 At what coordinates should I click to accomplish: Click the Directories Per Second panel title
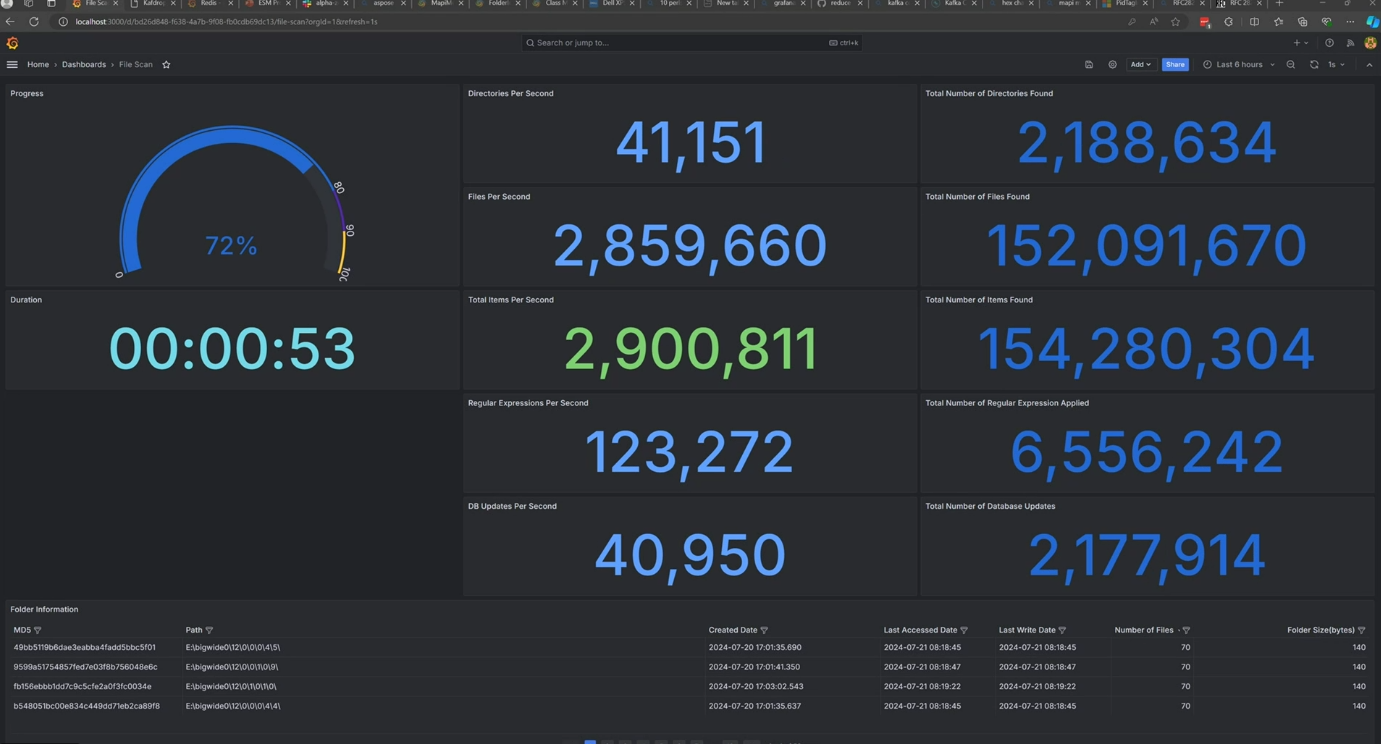click(510, 94)
